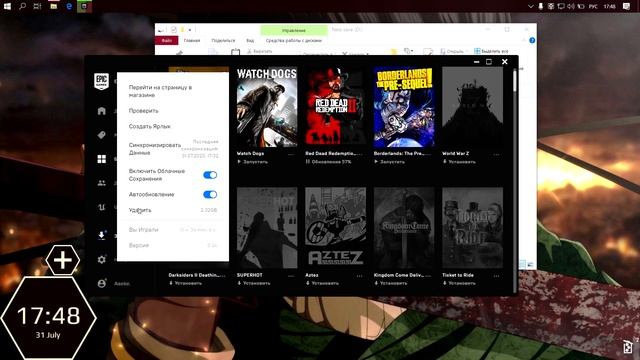The image size is (640, 360).
Task: Open the account profile icon in sidebar
Action: tap(102, 283)
